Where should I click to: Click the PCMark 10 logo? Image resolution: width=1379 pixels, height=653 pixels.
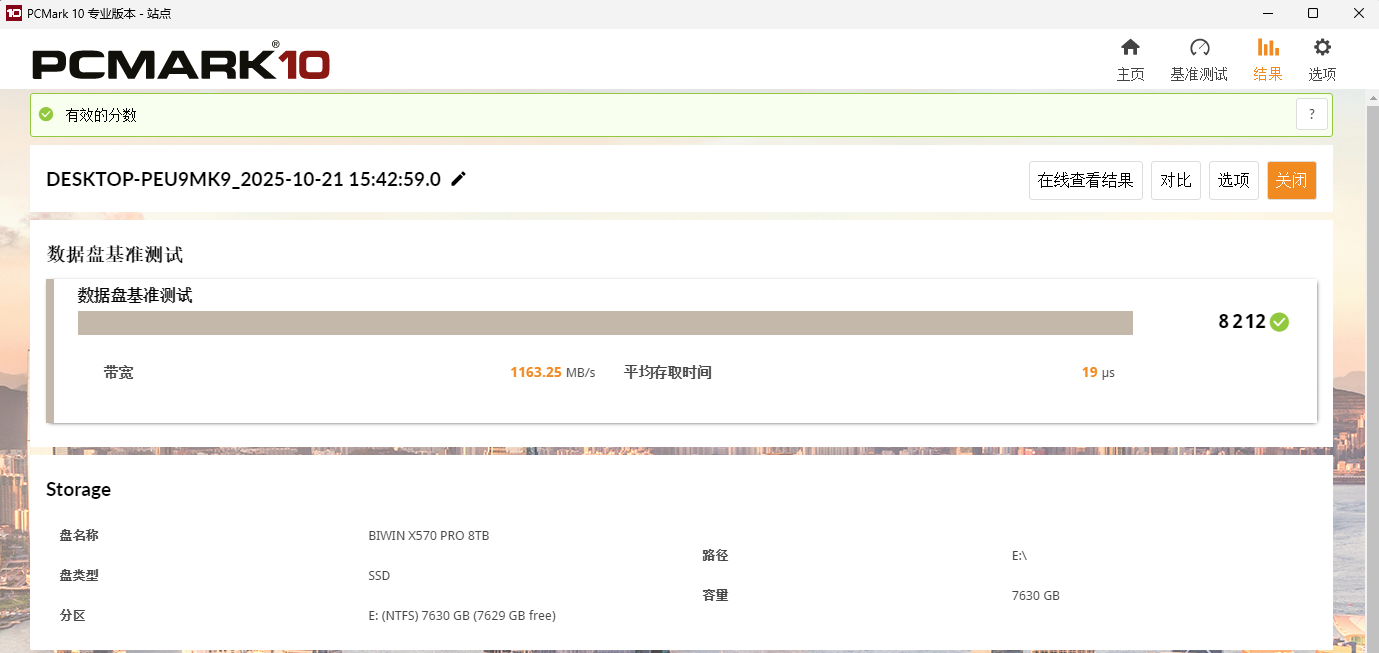click(x=181, y=64)
